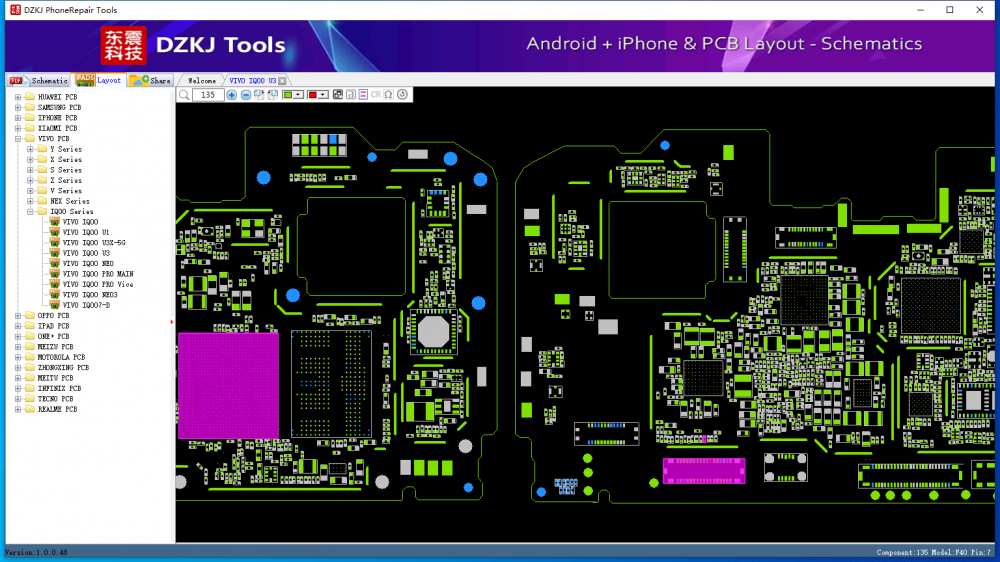Select the TECNO PCB folder
This screenshot has height=562, width=1000.
(55, 399)
